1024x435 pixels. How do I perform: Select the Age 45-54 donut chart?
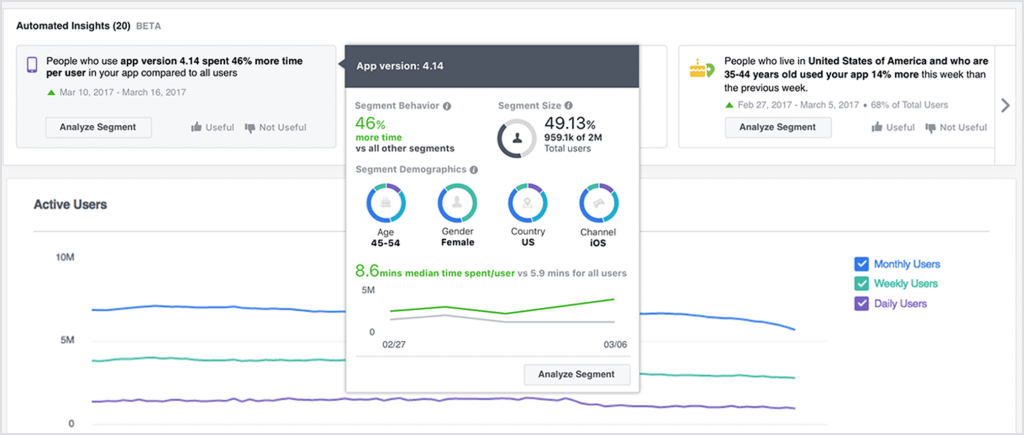(385, 203)
